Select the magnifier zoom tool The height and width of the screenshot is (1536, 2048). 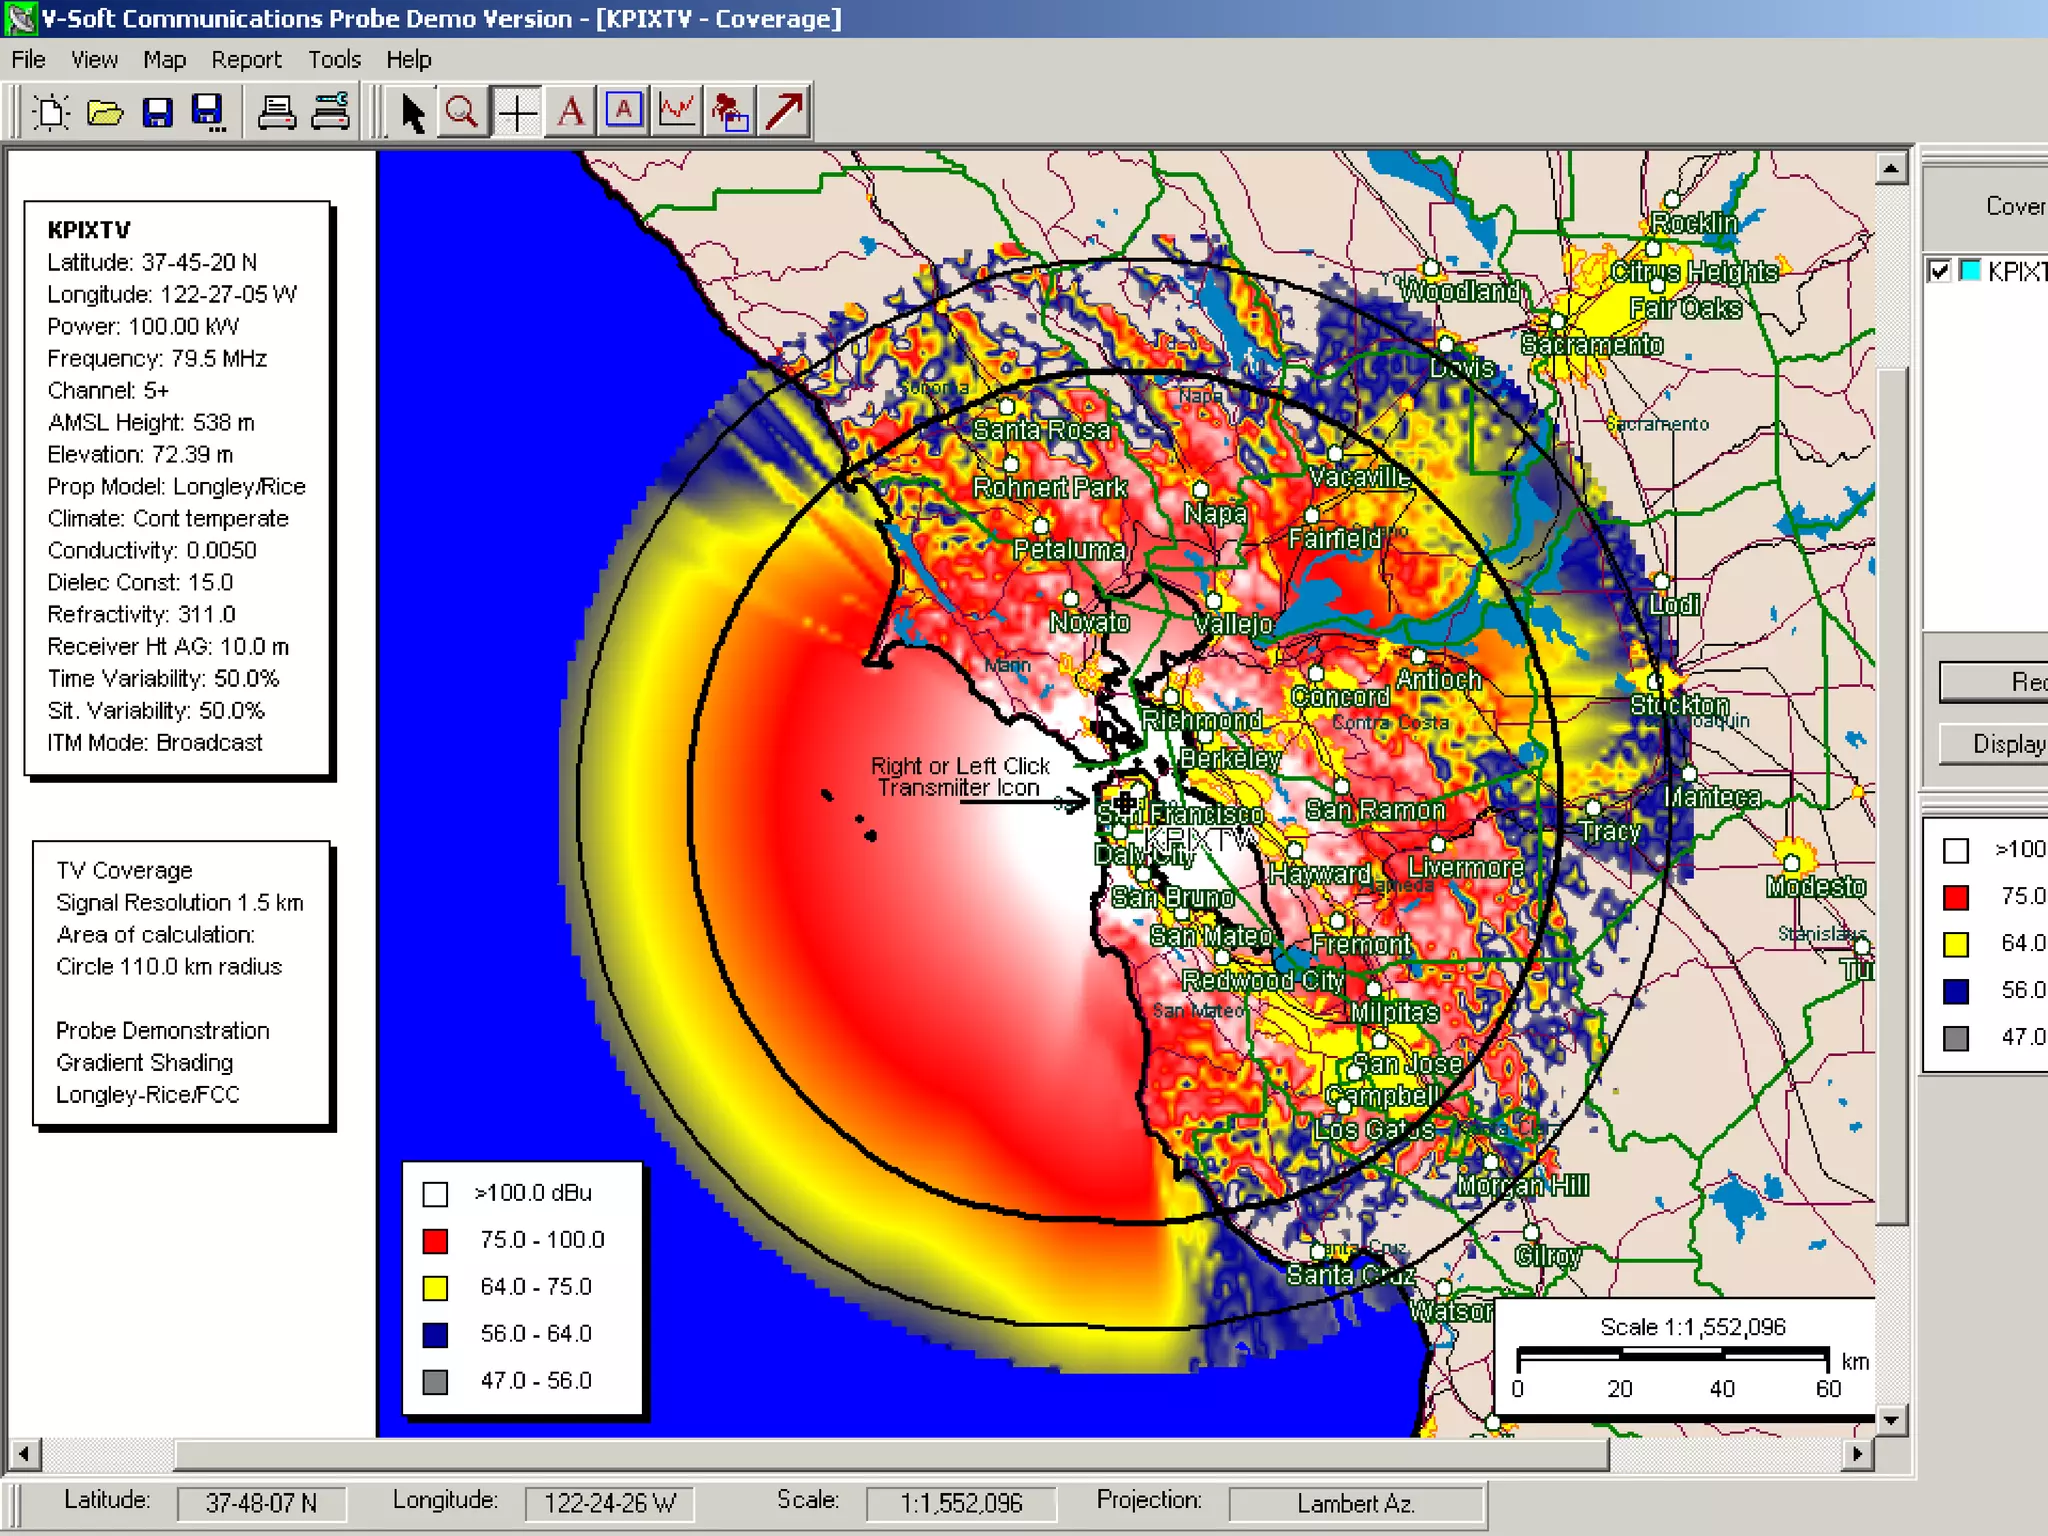point(462,111)
